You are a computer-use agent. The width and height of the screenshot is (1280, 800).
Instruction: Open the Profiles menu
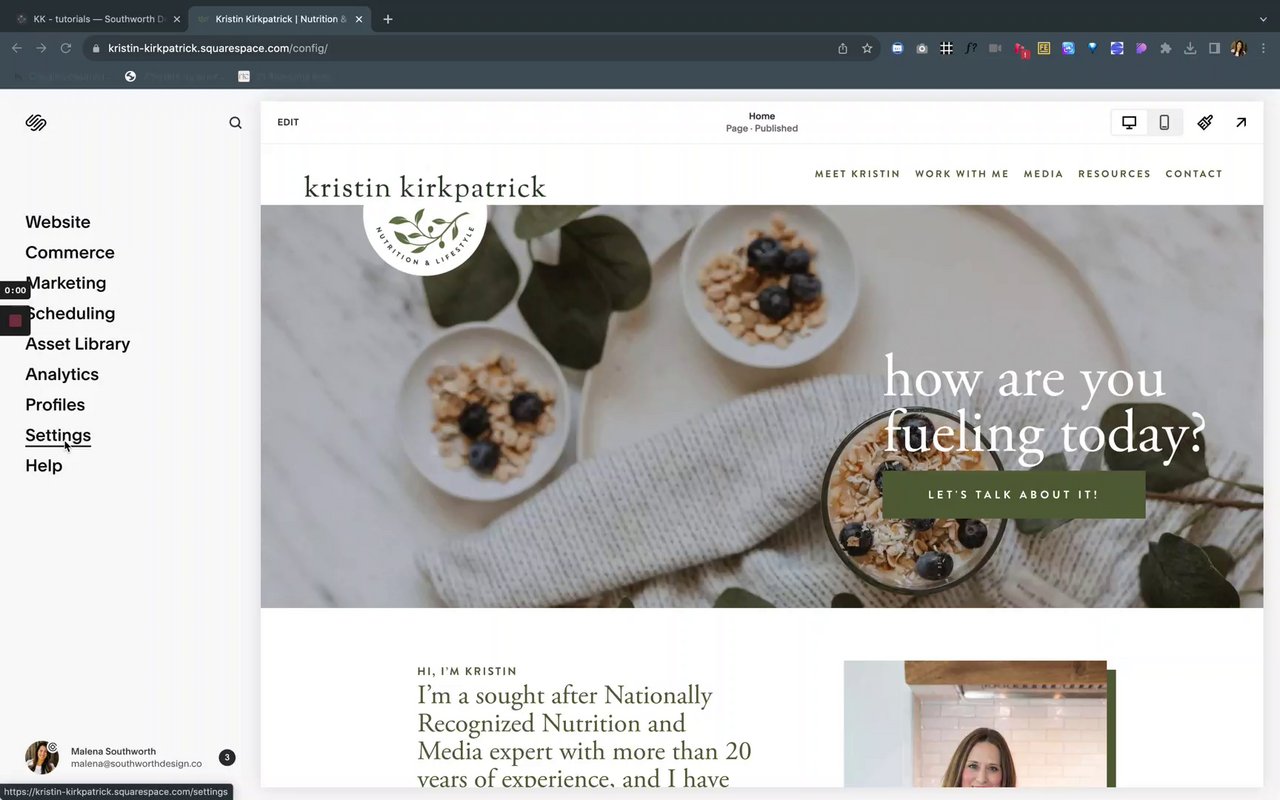[55, 405]
